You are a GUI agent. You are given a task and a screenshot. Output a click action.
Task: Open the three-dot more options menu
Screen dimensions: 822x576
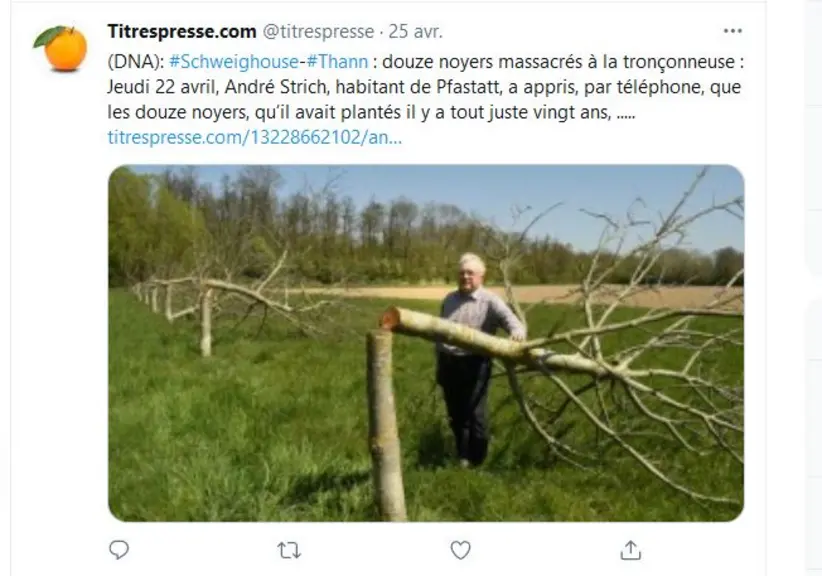pos(732,31)
